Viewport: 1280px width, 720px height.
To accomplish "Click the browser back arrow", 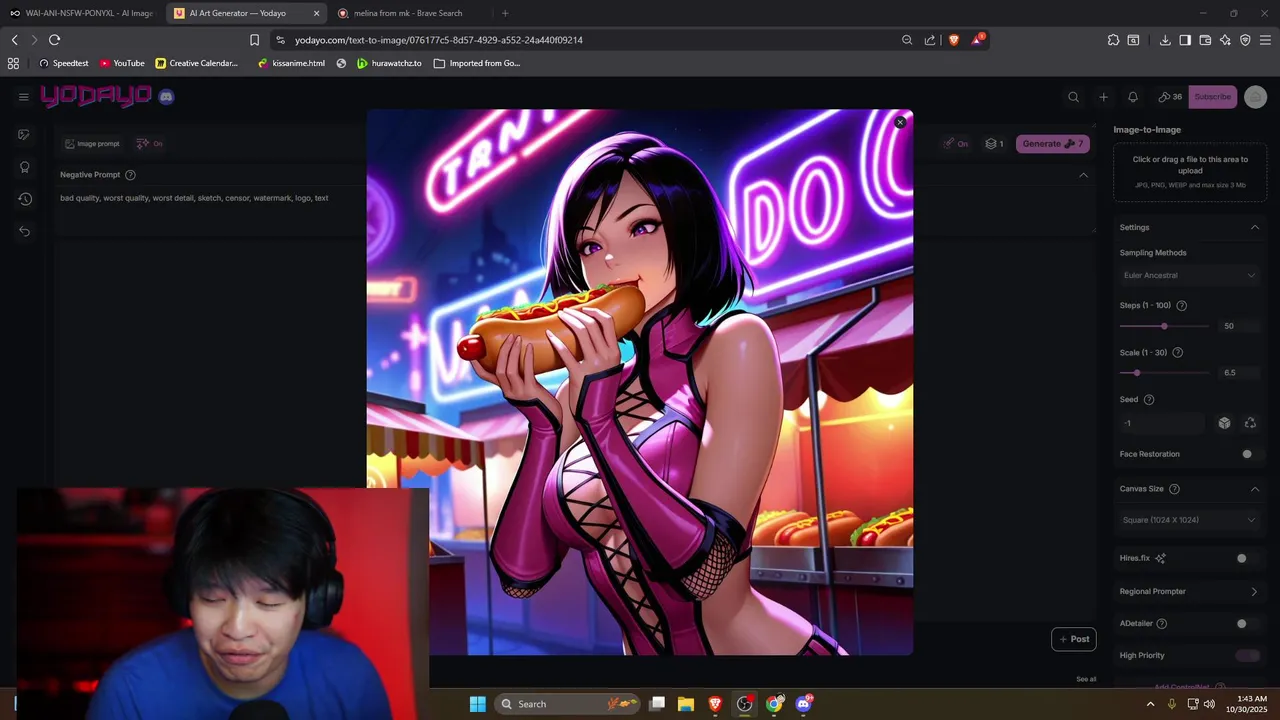I will coord(14,40).
